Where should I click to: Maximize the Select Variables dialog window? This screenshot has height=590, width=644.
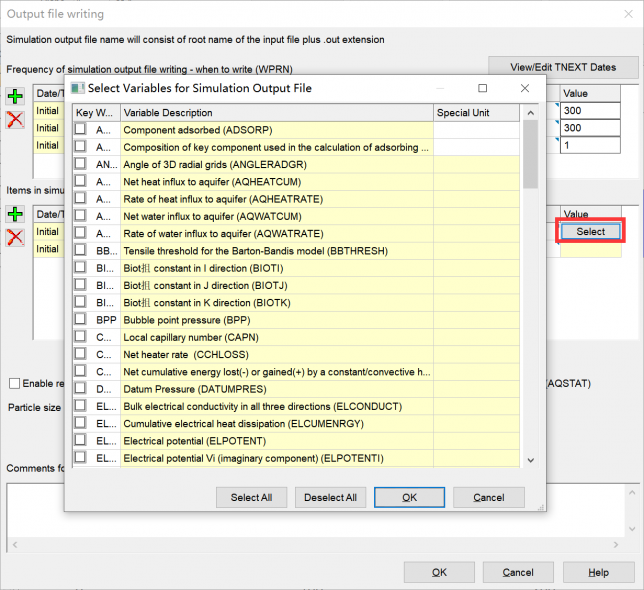point(482,88)
